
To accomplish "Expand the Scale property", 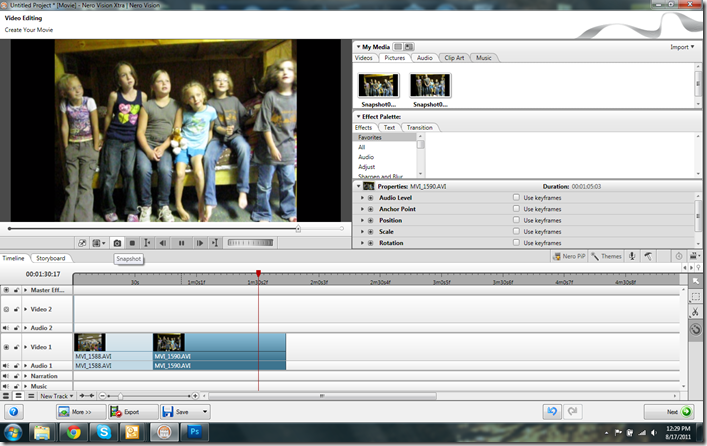I will coord(362,231).
